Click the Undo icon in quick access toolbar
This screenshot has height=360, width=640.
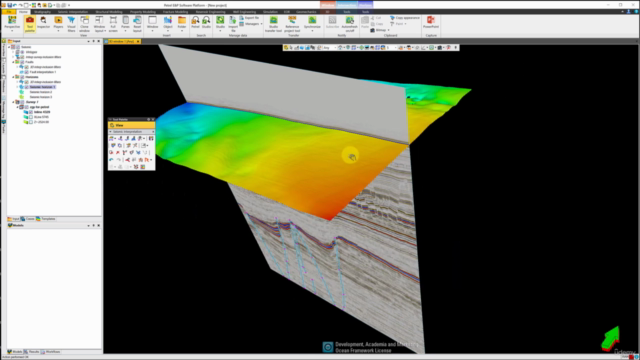(15, 5)
